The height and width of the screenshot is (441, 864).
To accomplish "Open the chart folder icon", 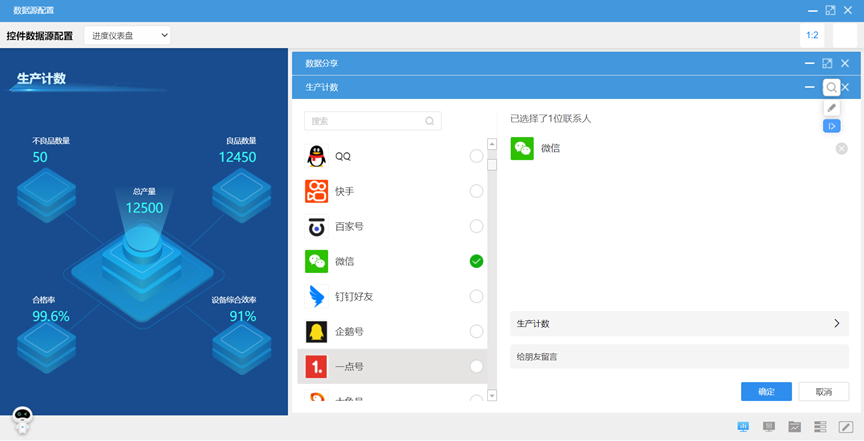I will [795, 427].
